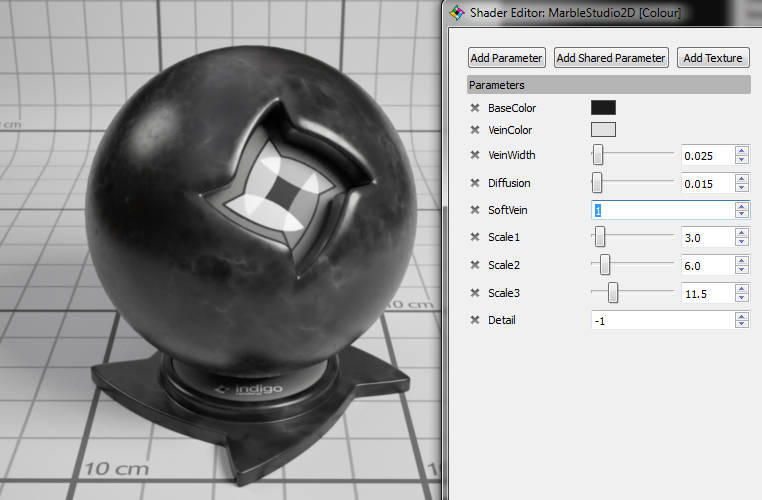Open the BaseColor black color swatch
The width and height of the screenshot is (762, 500).
603,107
